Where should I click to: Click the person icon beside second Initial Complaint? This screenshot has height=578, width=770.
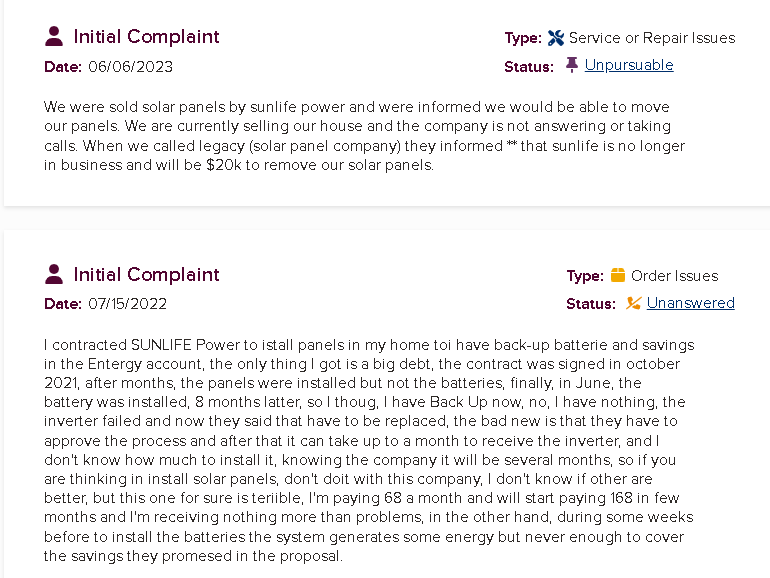tap(54, 274)
